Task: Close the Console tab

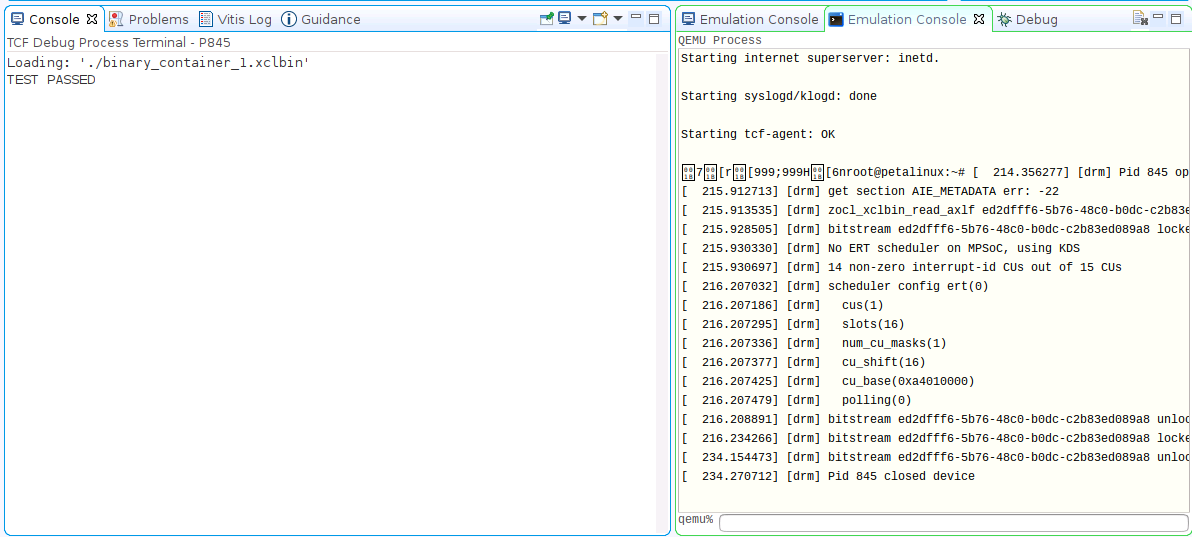Action: (92, 20)
